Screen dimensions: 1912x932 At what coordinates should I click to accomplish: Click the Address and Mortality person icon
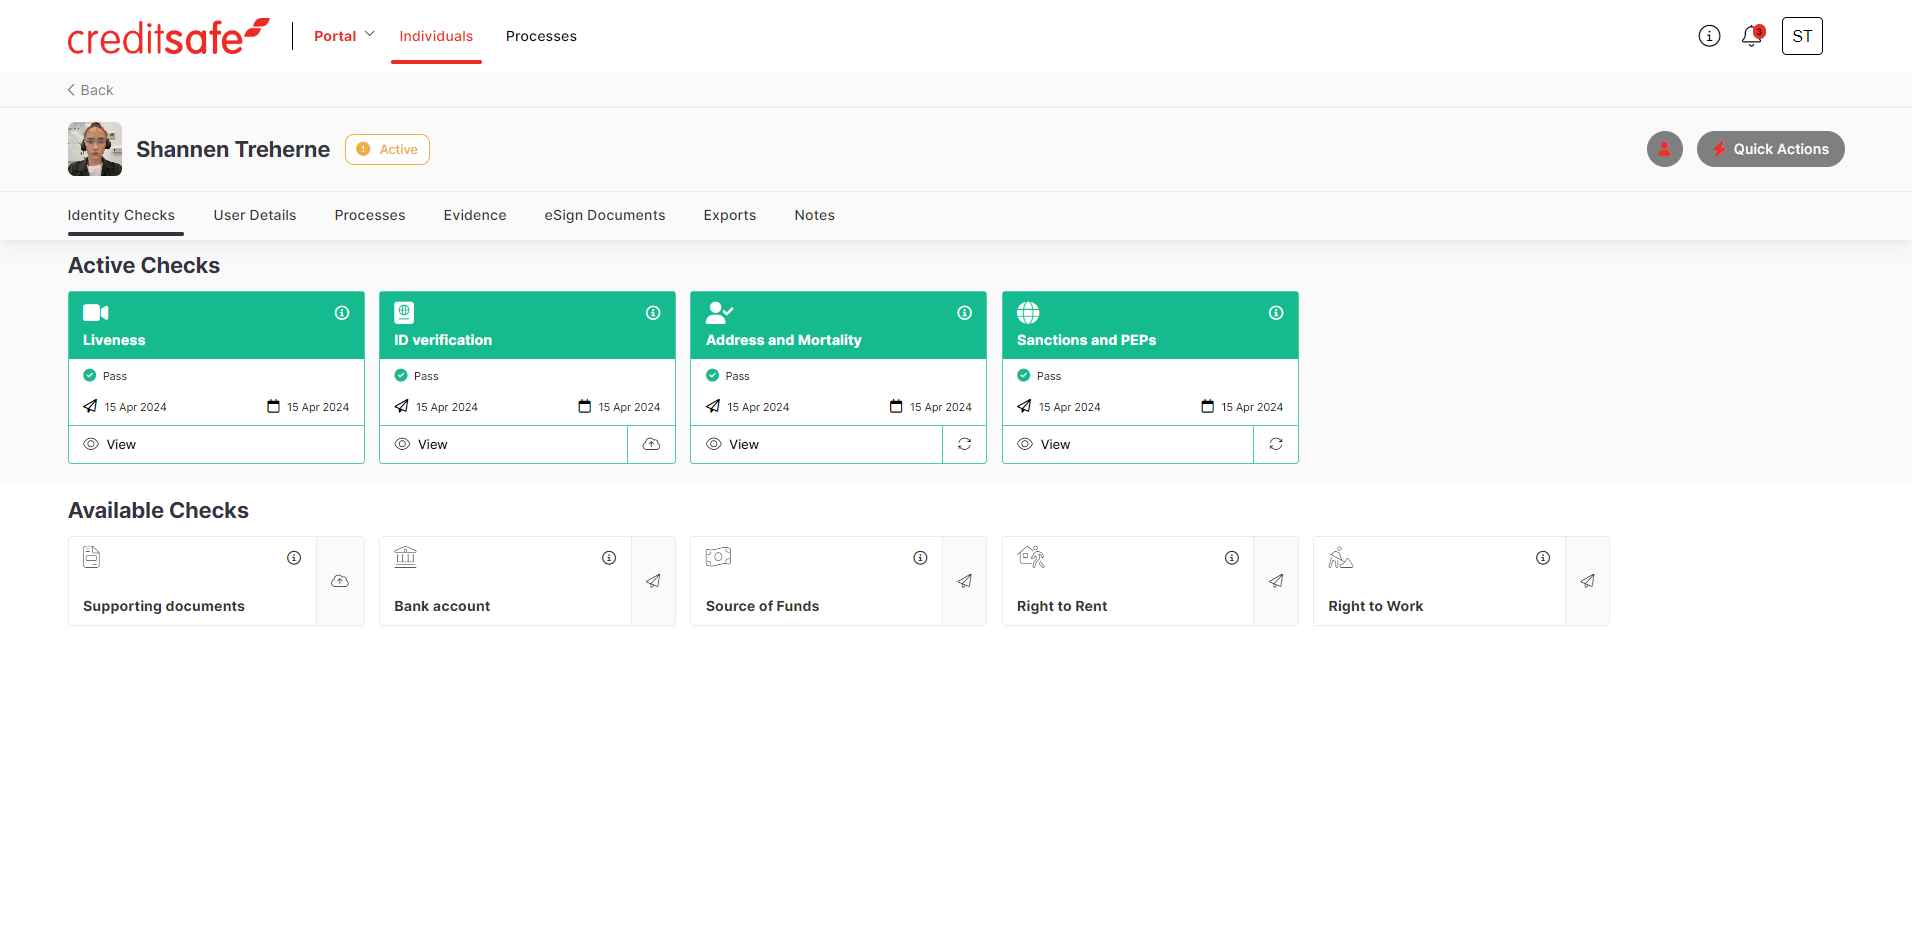pos(719,312)
